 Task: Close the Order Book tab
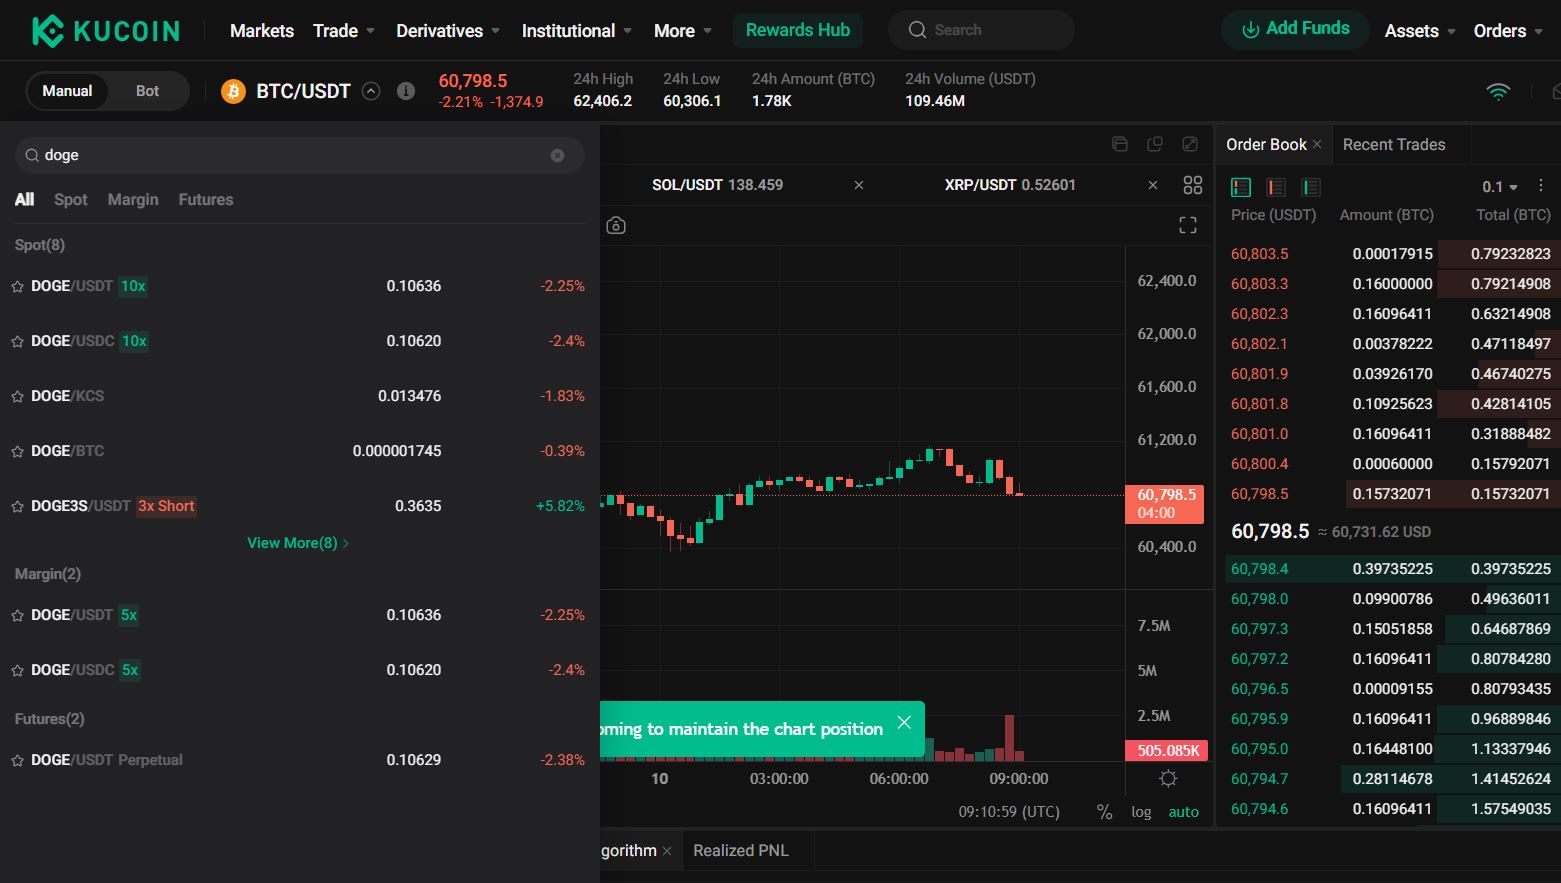coord(1317,145)
